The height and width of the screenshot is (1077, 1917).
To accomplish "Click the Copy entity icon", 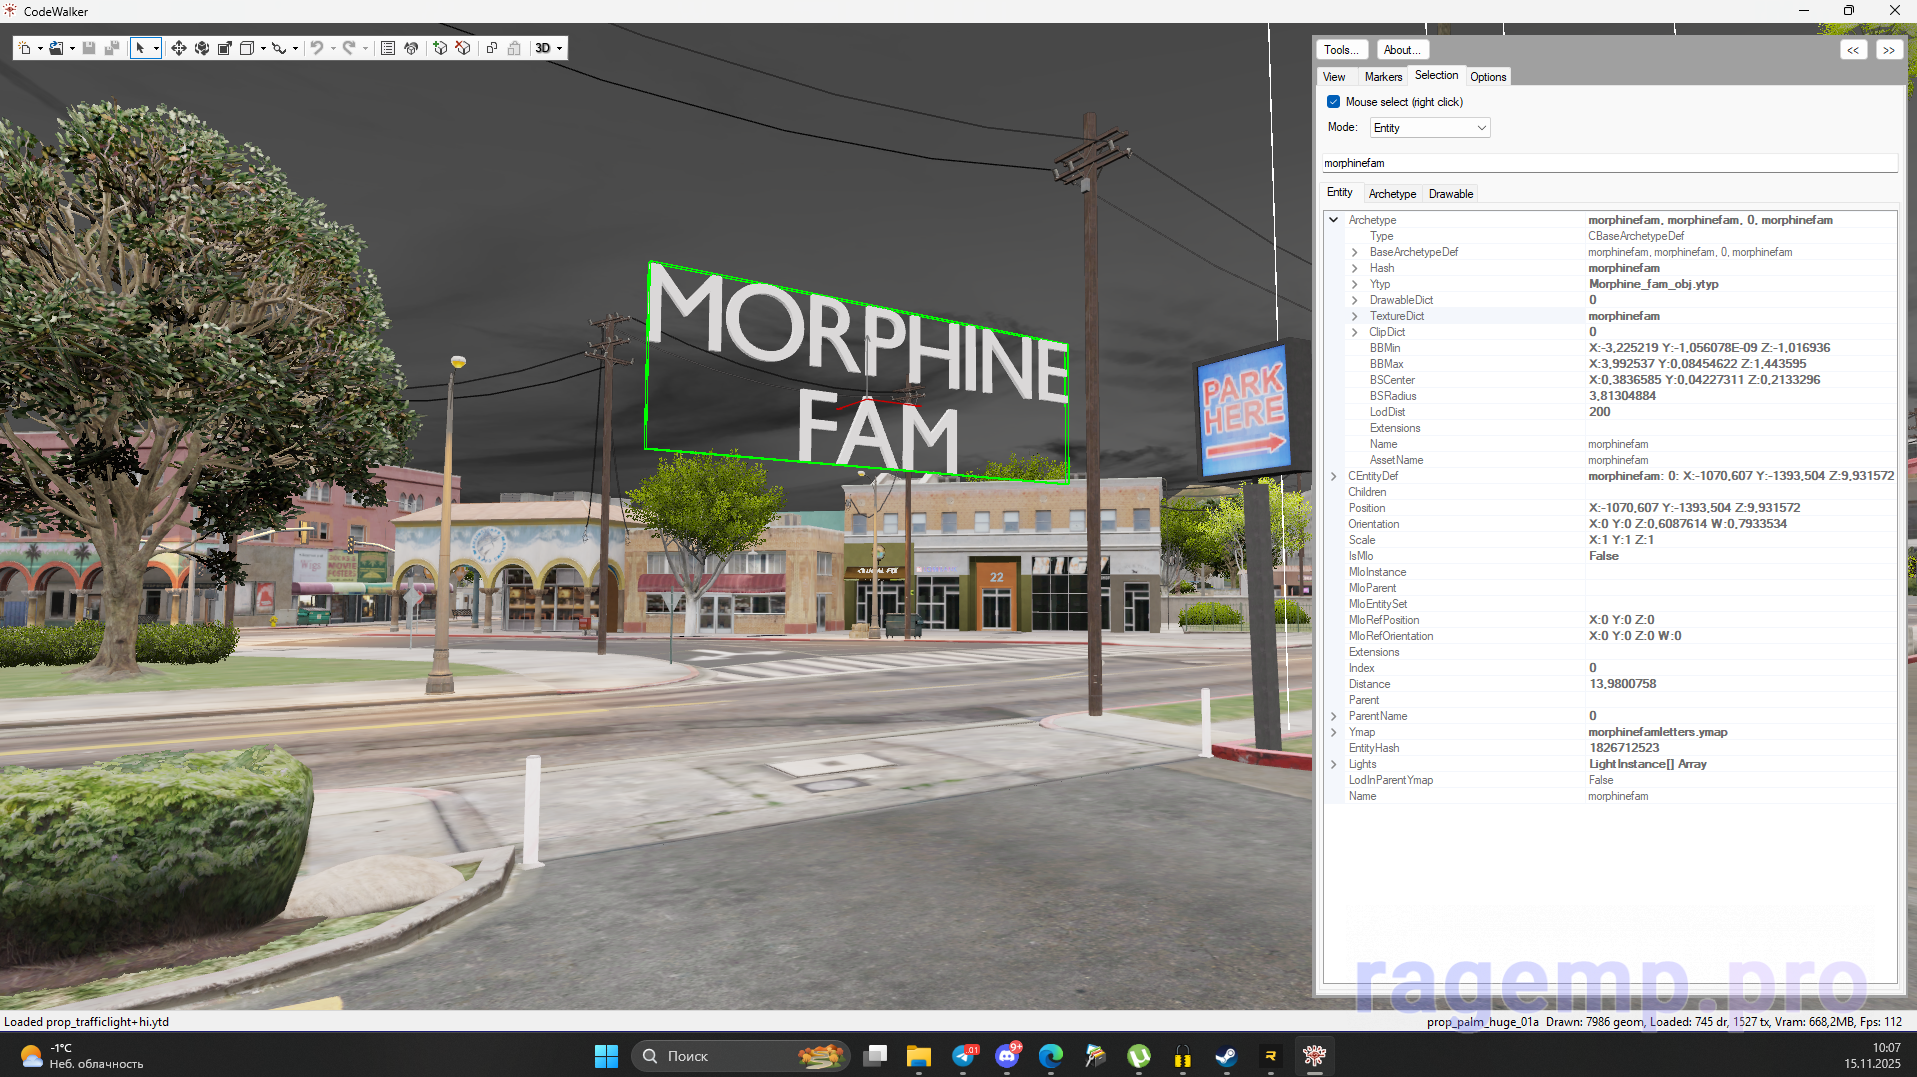I will coord(492,48).
